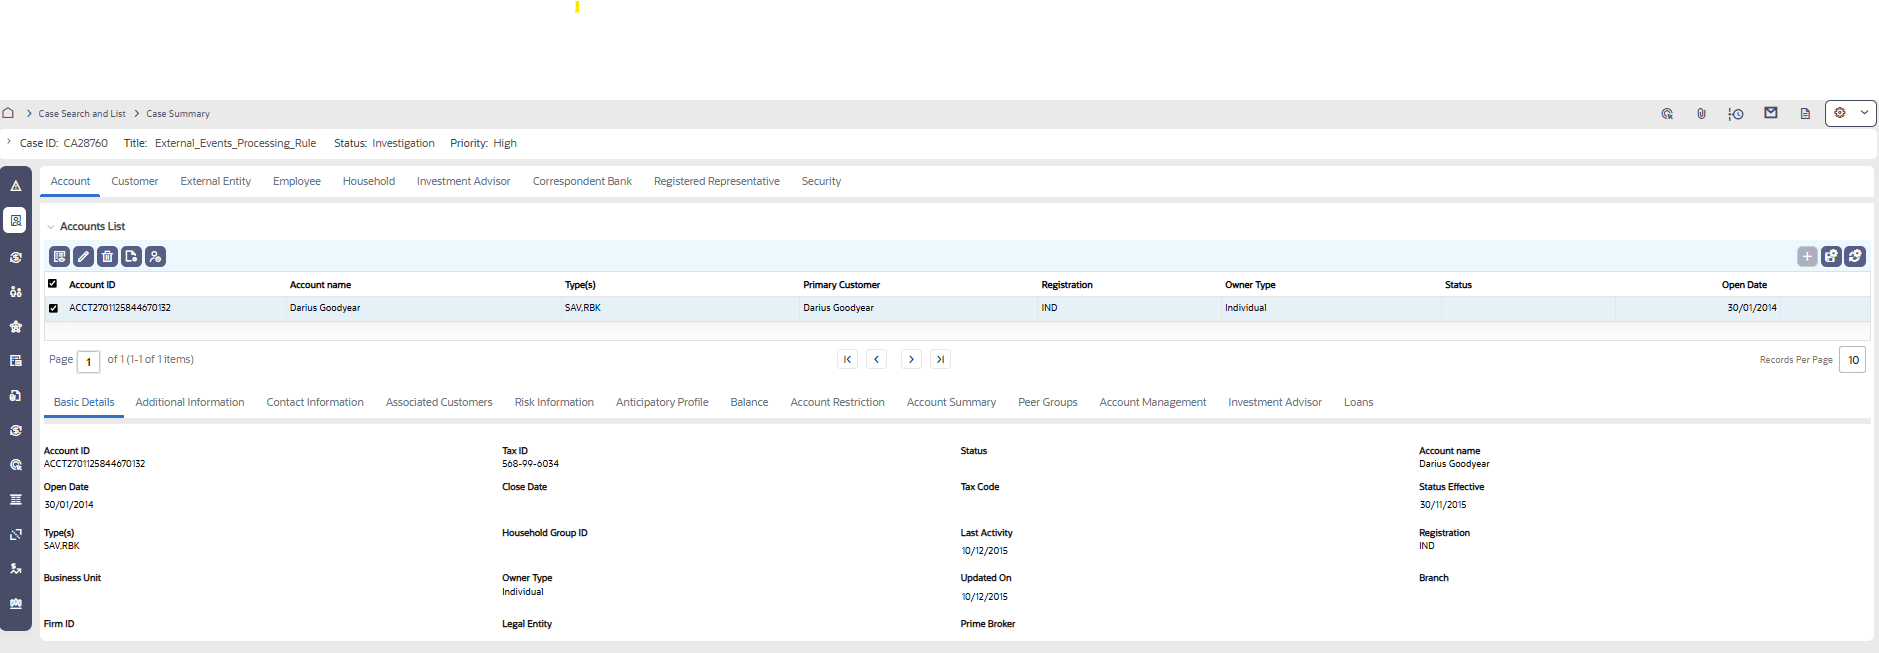This screenshot has height=653, width=1879.
Task: Click the person-settings icon in the Accounts List toolbar
Action: click(155, 257)
